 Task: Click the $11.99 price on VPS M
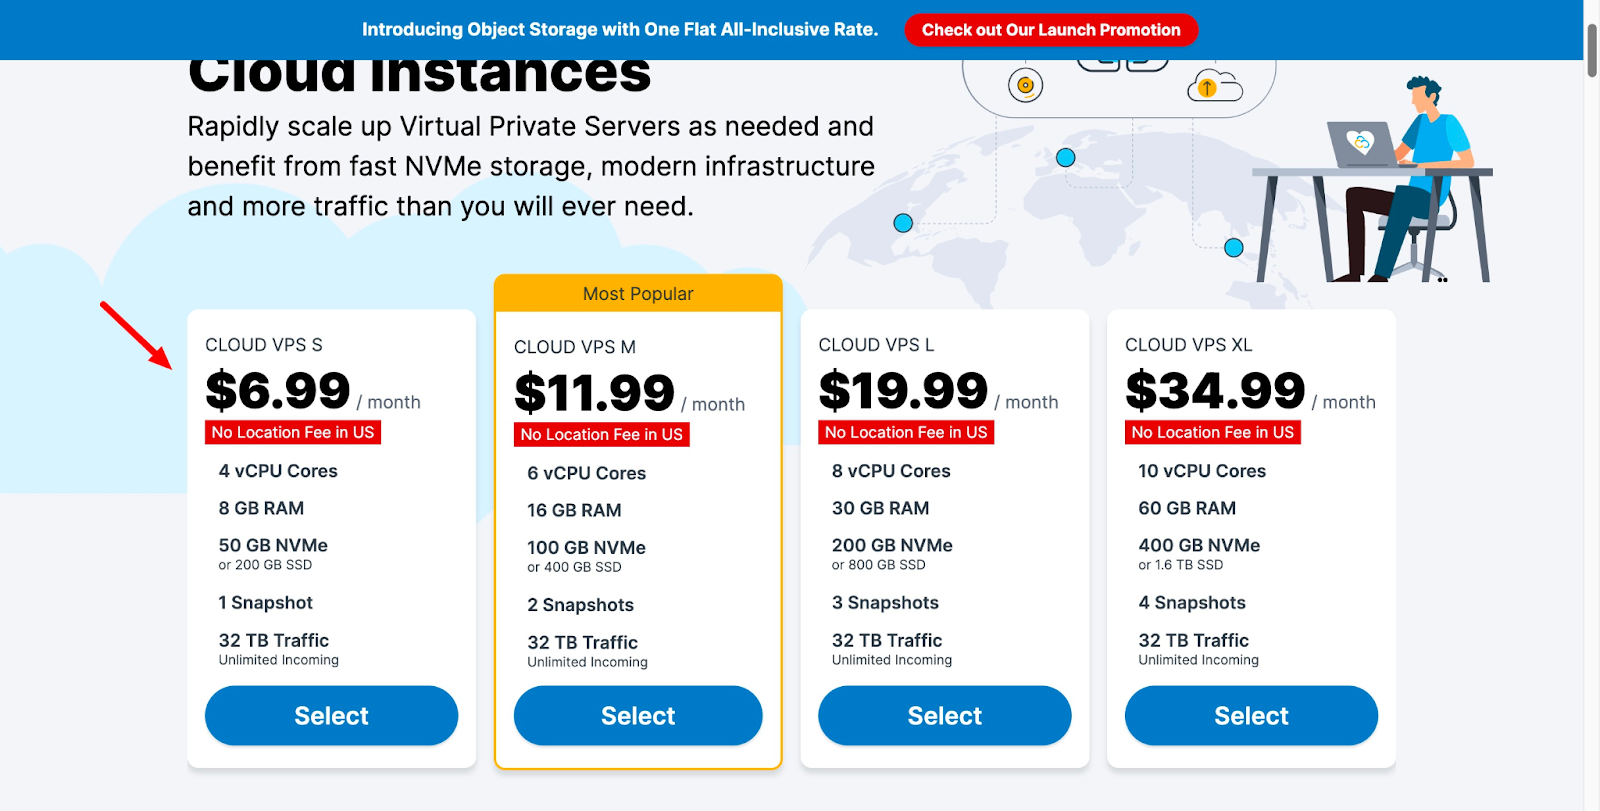point(594,393)
